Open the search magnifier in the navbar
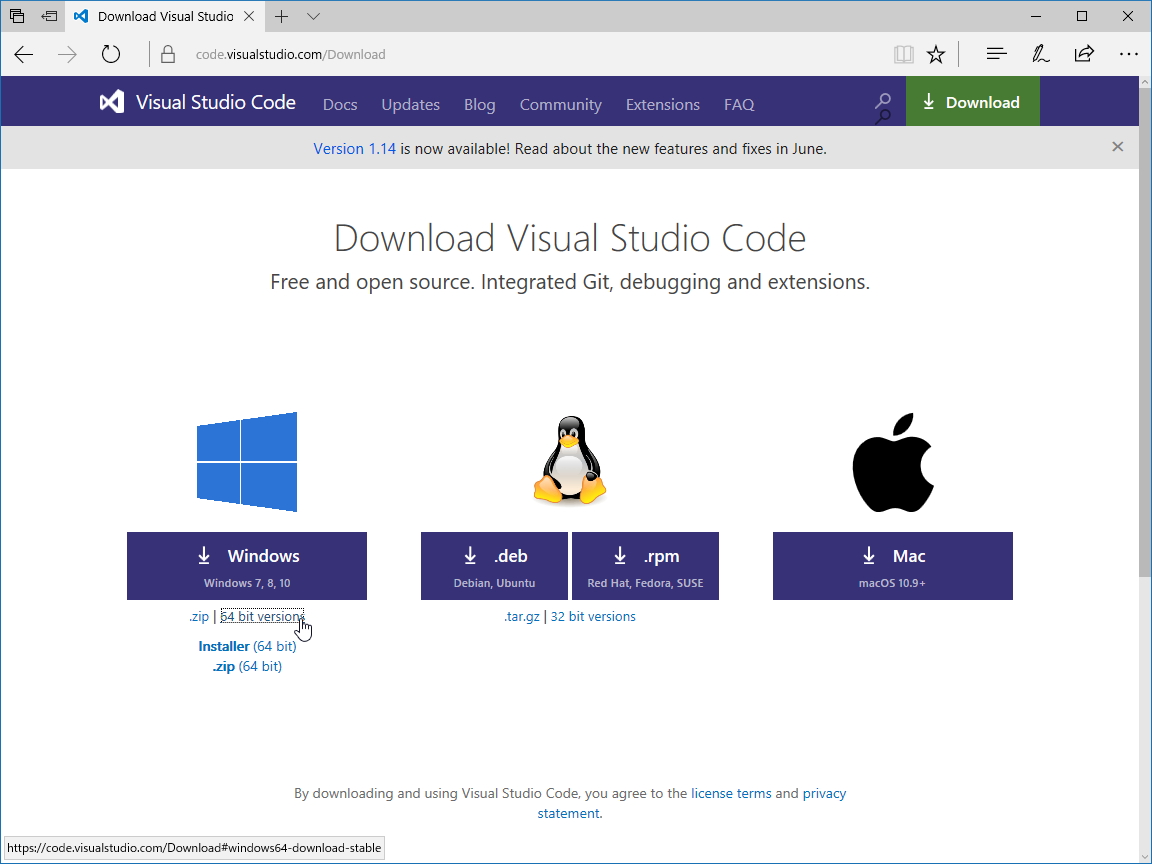The image size is (1152, 864). [881, 103]
